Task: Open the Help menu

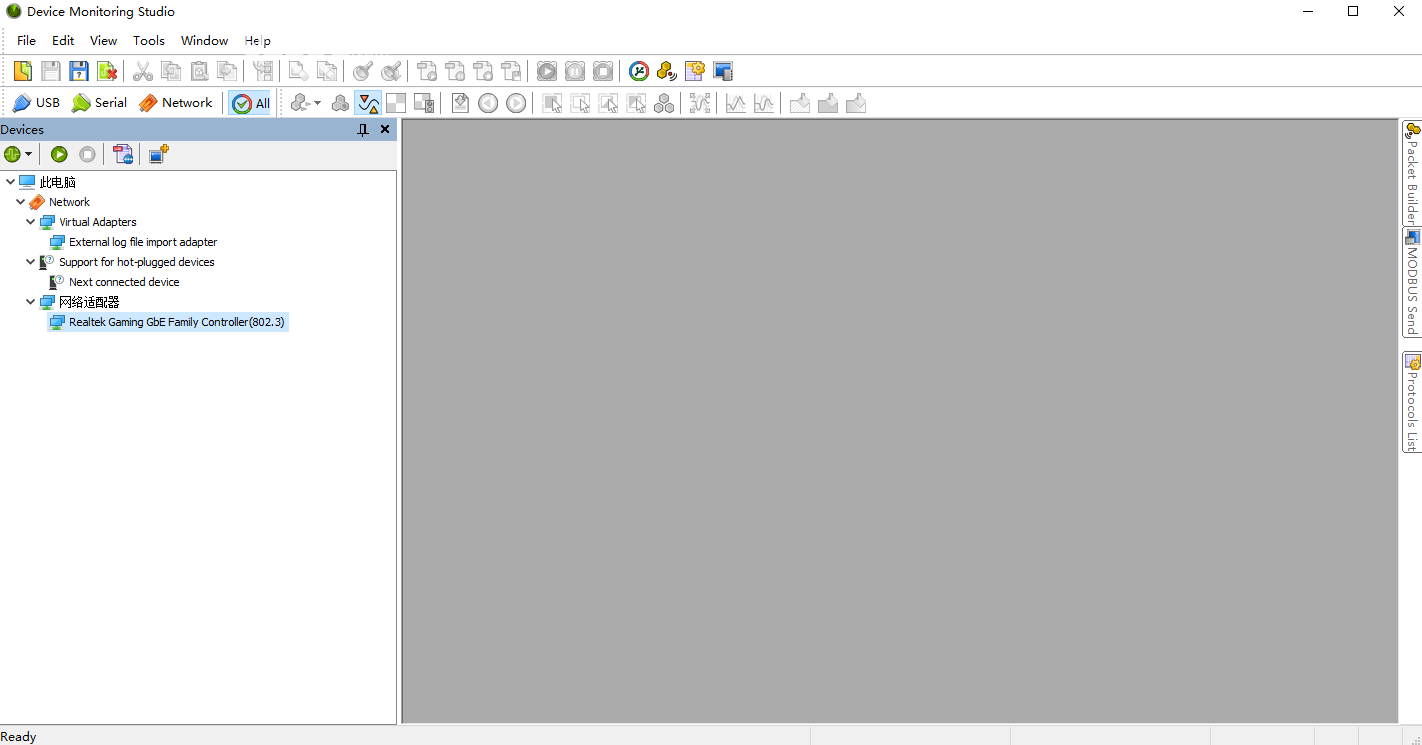Action: pyautogui.click(x=258, y=40)
